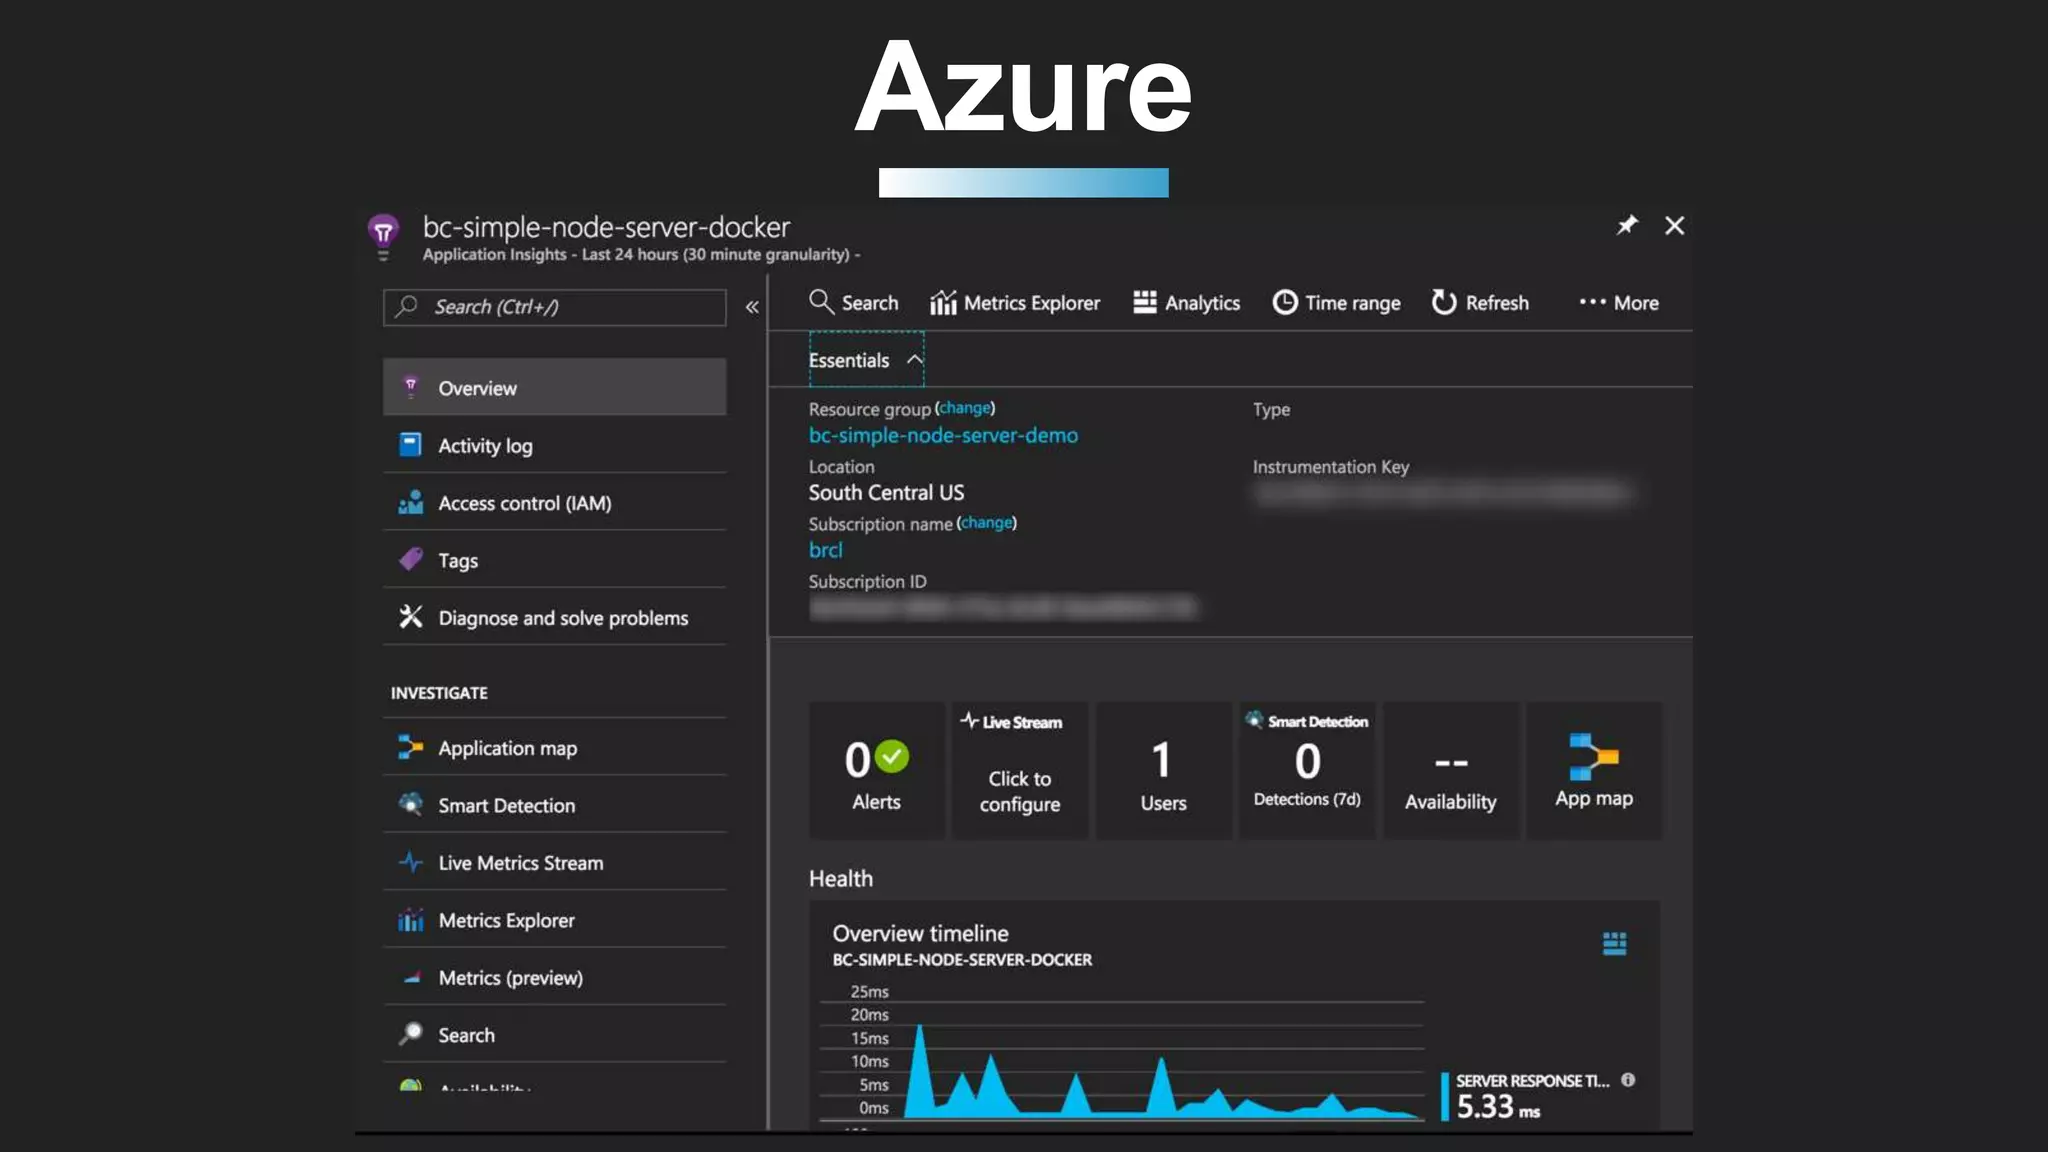Open Application map under Investigate
Screen dimensions: 2048x1152
pos(507,748)
